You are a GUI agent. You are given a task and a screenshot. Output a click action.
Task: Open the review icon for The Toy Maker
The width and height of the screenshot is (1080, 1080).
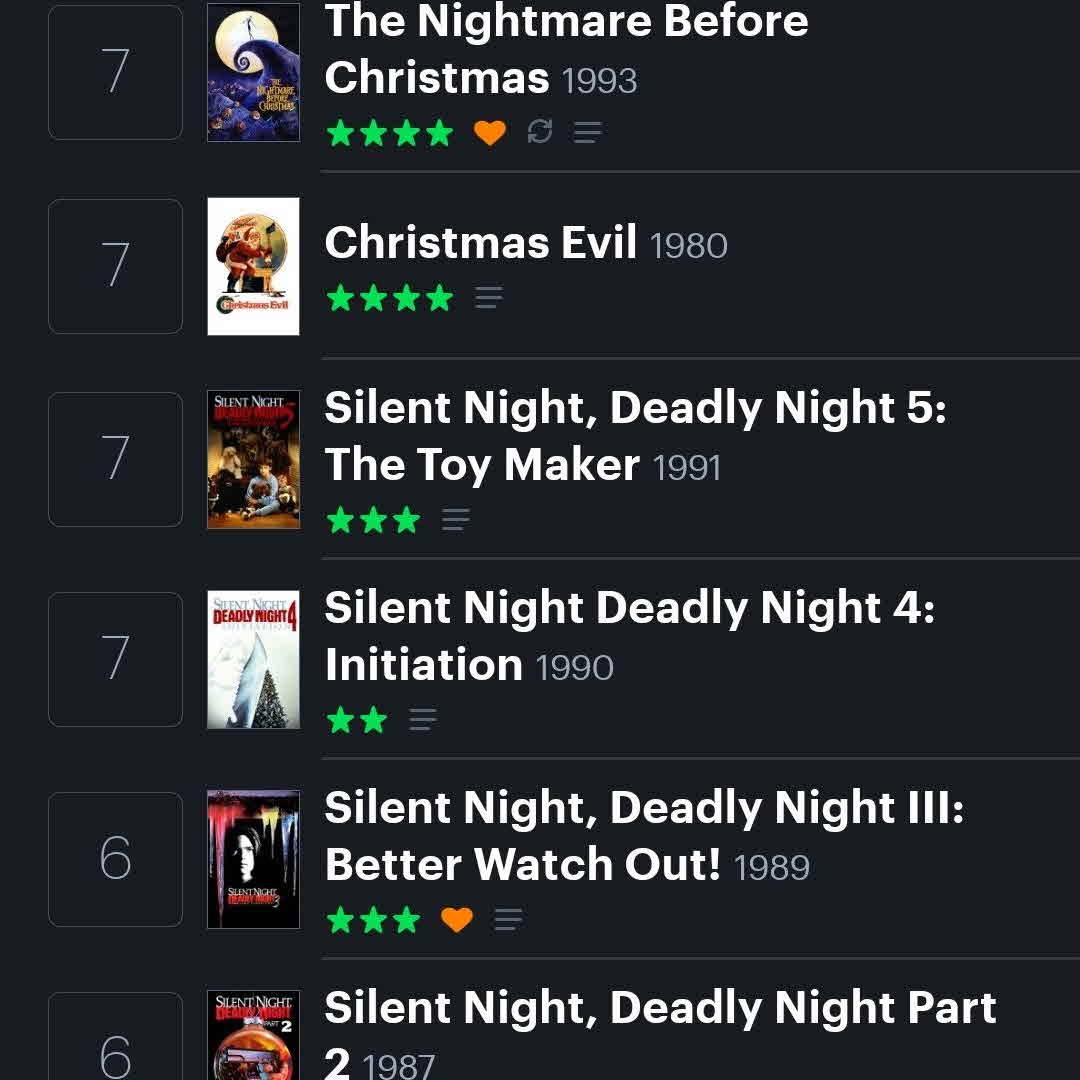pos(455,519)
